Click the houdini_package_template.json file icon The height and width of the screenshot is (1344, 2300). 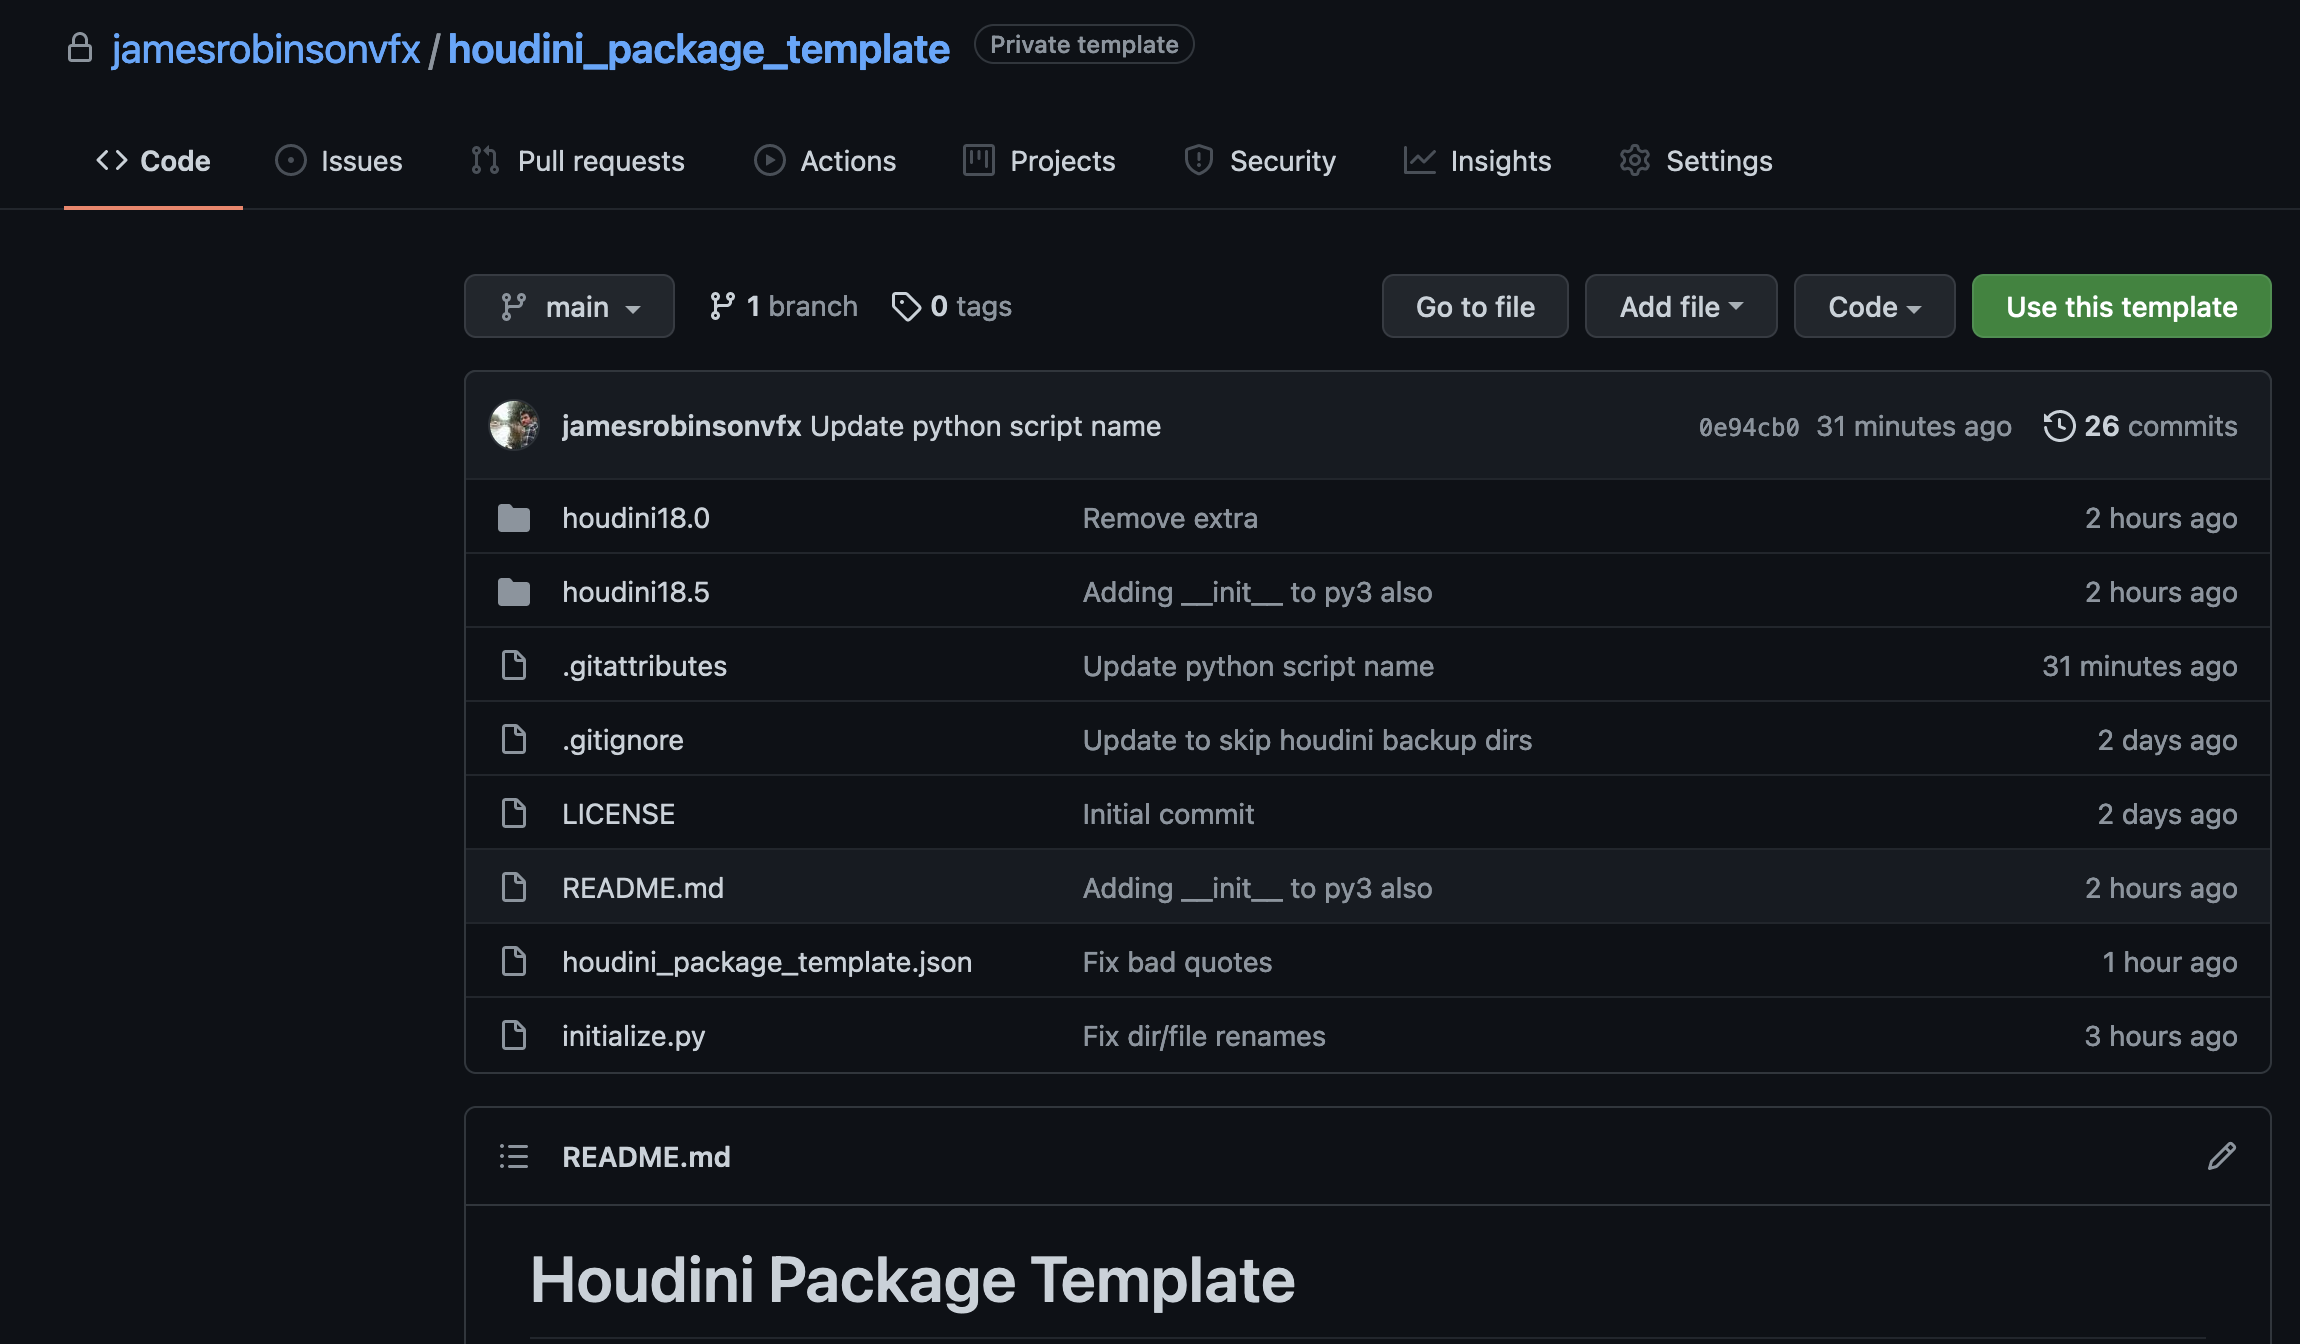[514, 961]
